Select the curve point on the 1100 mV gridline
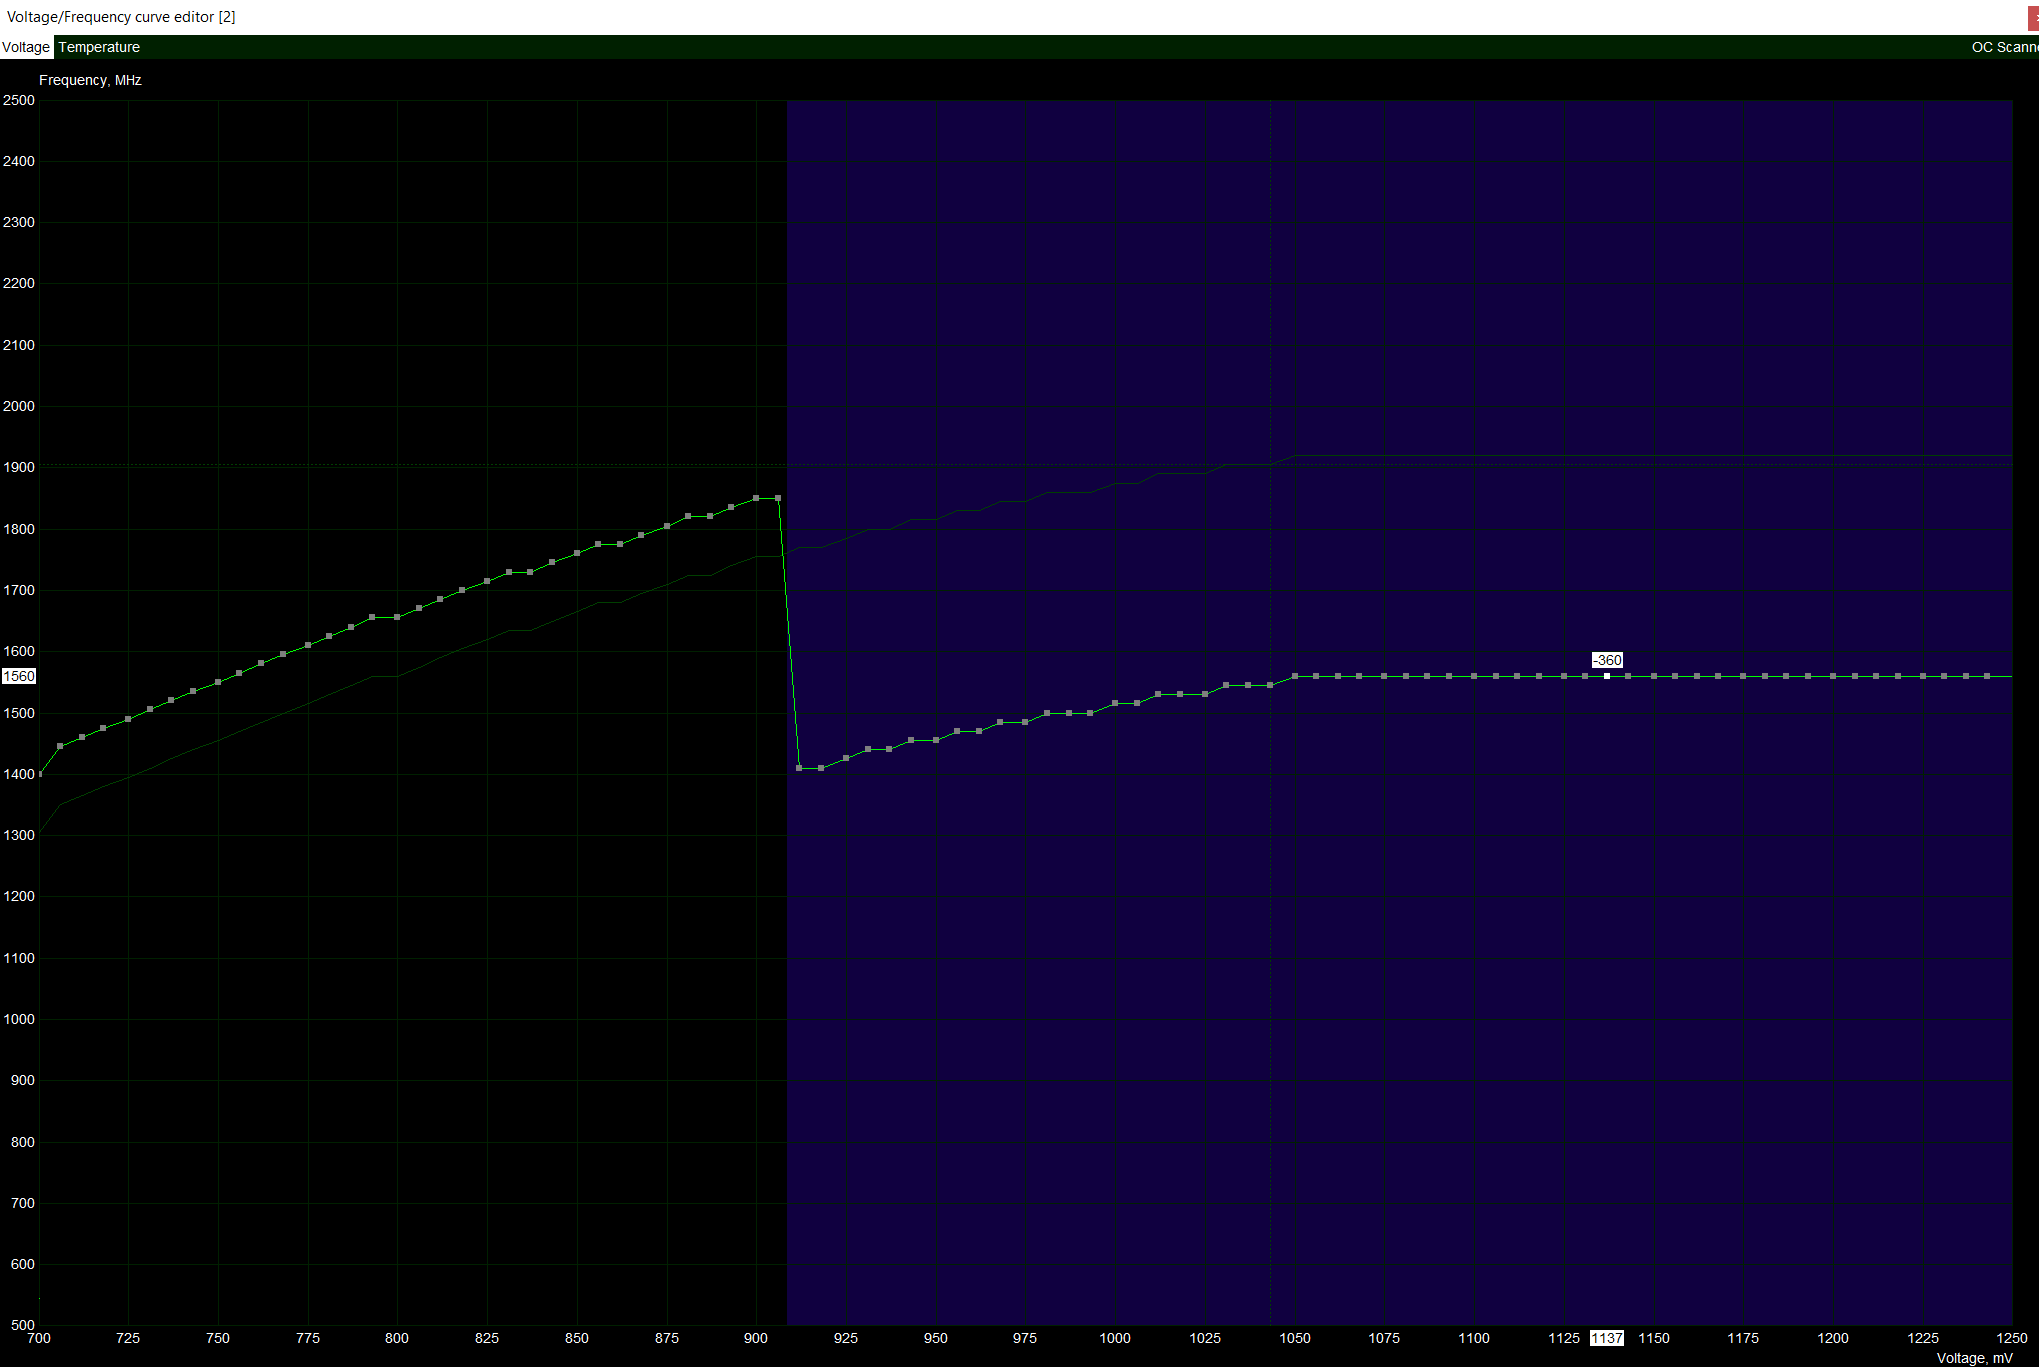This screenshot has height=1367, width=2039. 1474,676
